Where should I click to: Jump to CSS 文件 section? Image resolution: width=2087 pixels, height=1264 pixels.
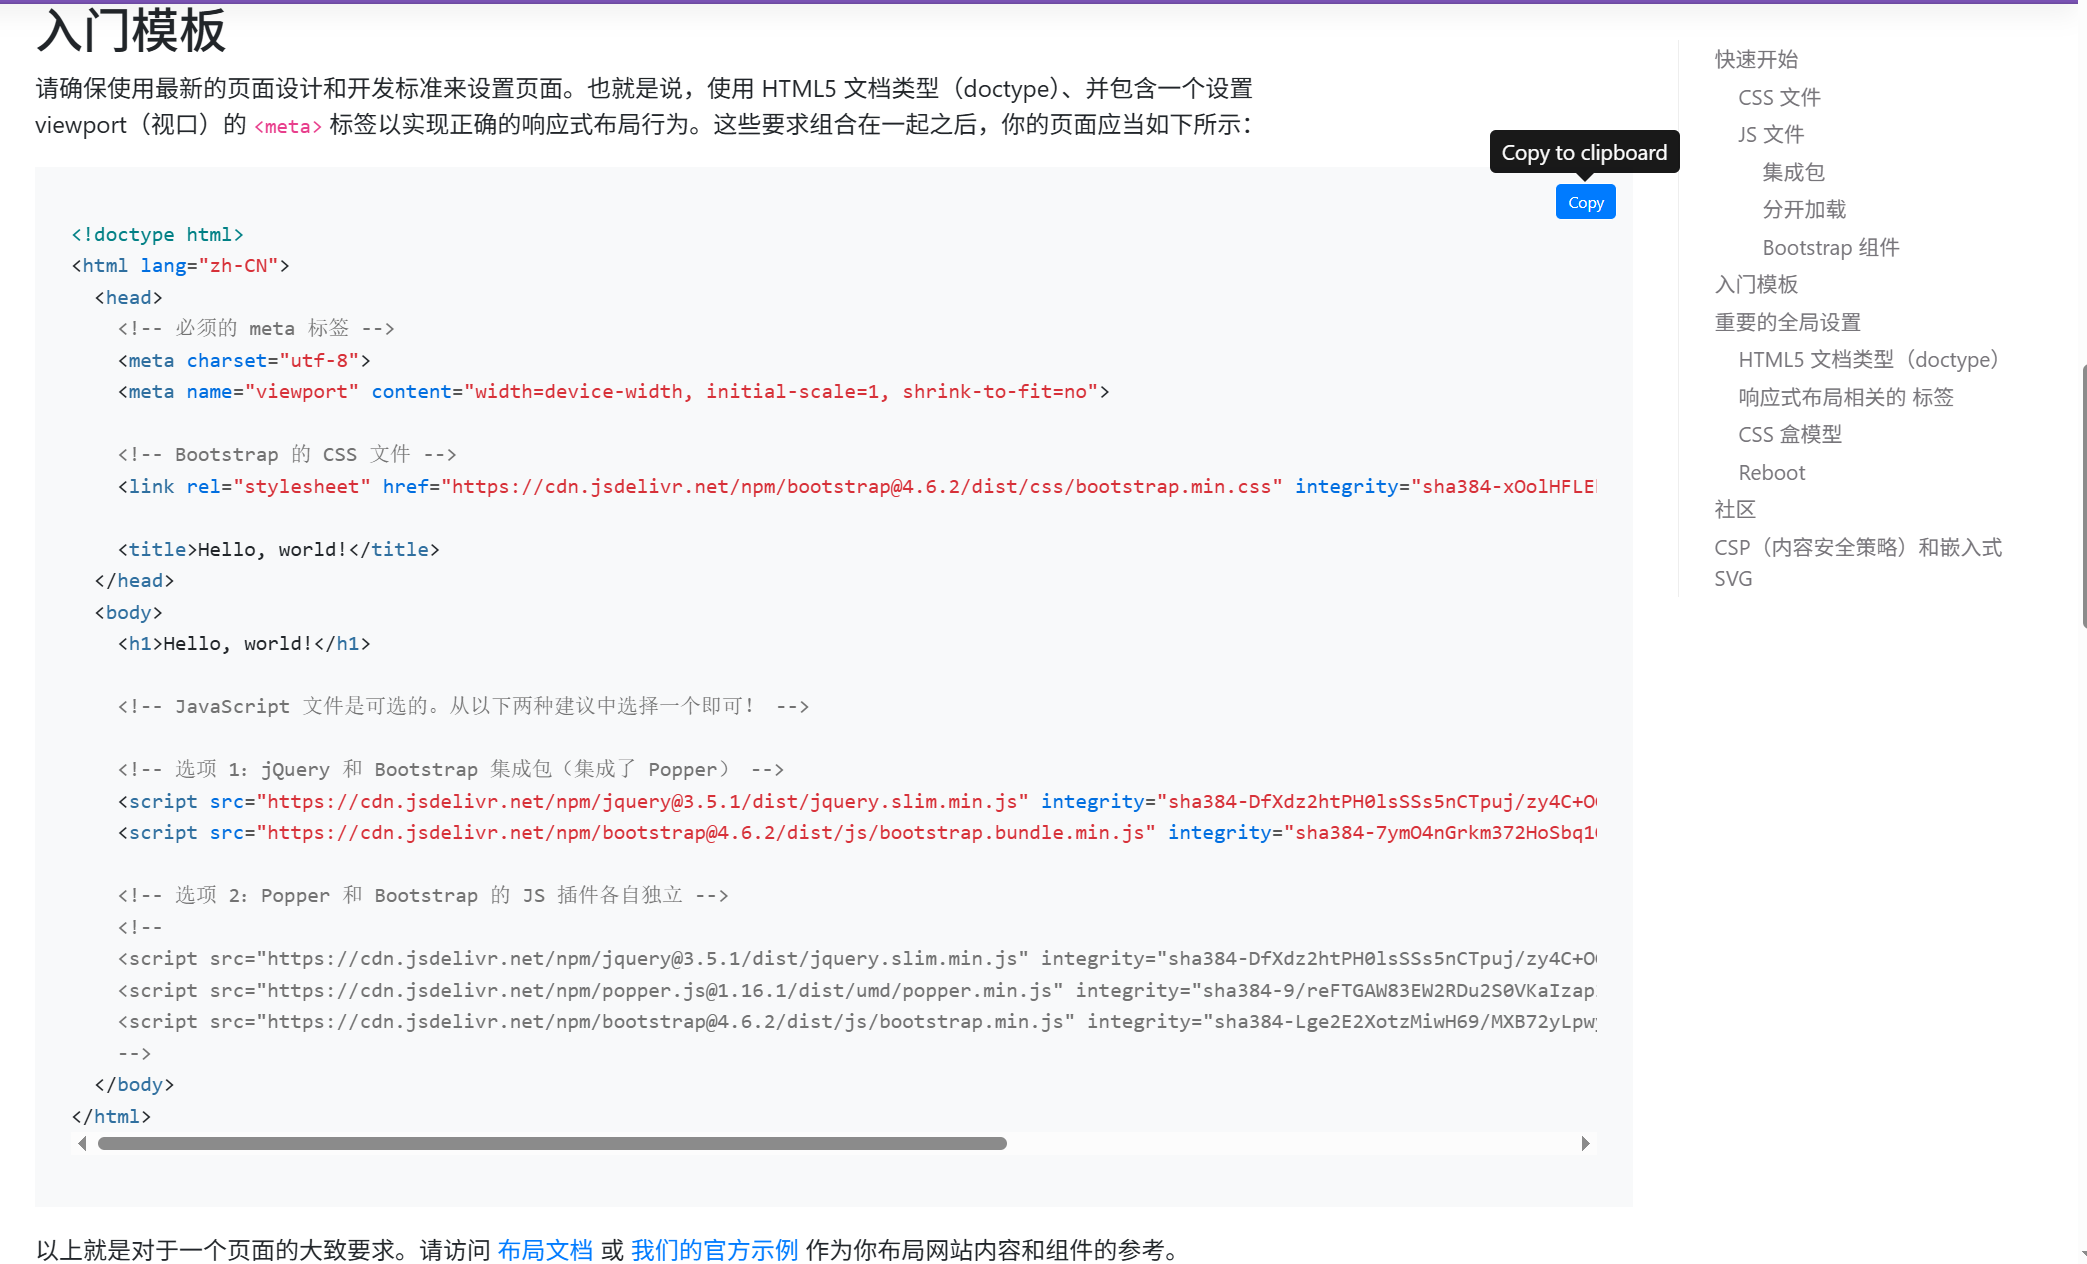point(1779,97)
